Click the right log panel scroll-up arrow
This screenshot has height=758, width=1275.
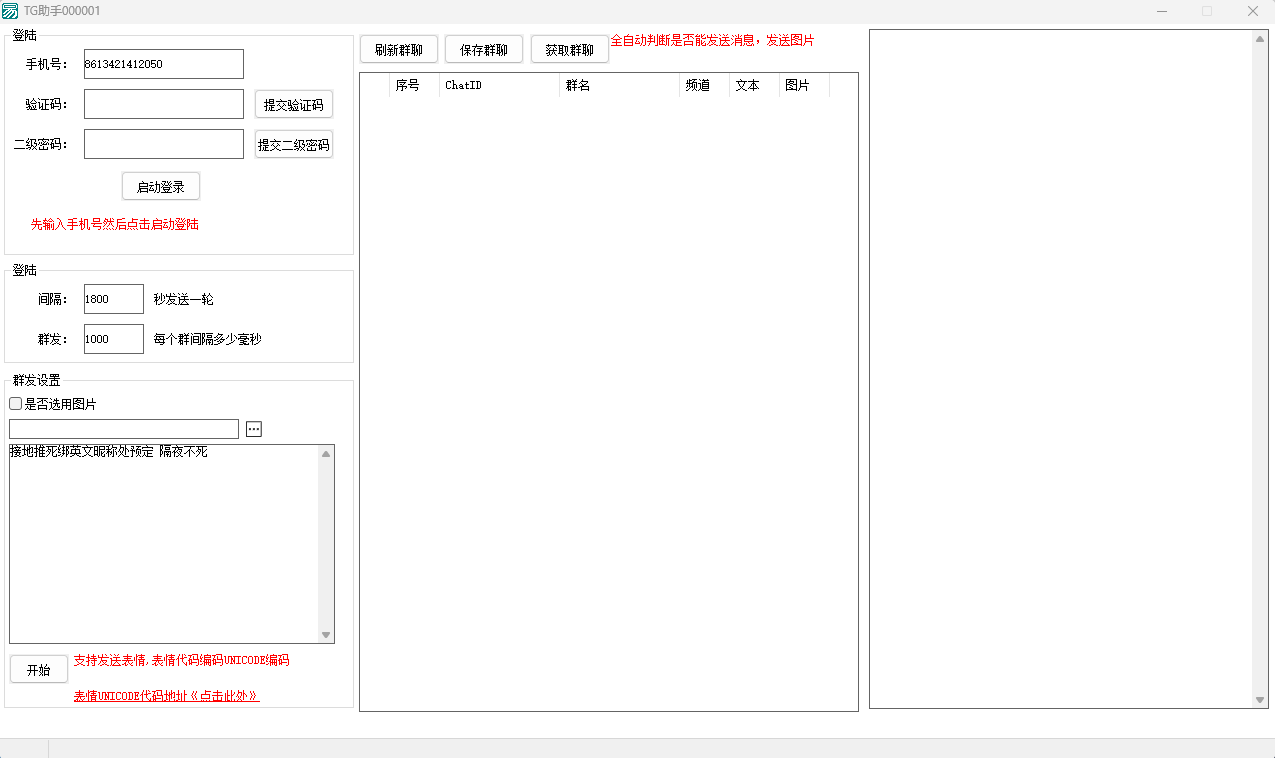click(x=1260, y=39)
